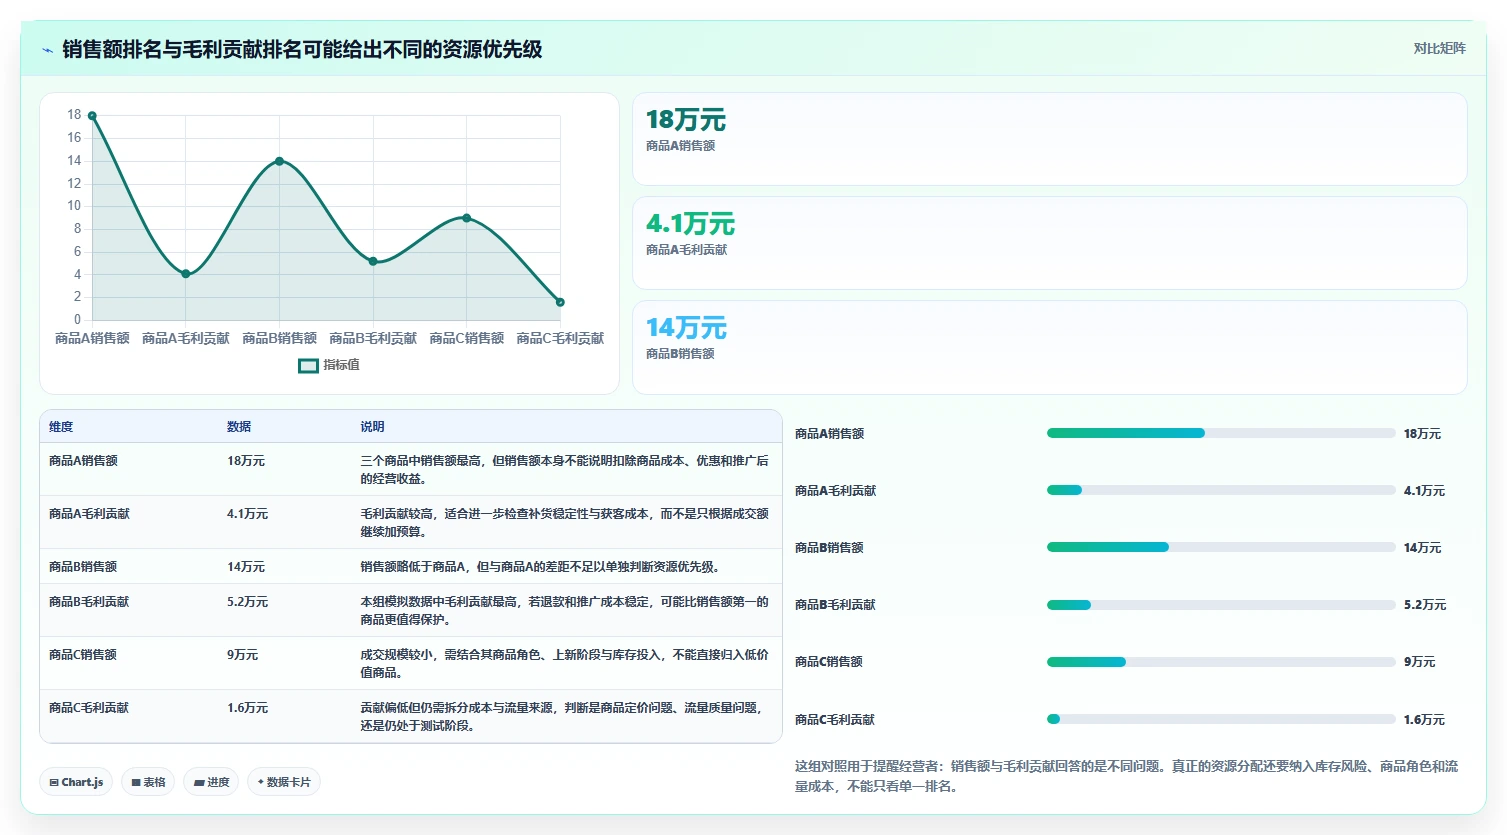Viewport: 1507px width, 835px height.
Task: Click the 商品C销售额 table row label
Action: pos(83,655)
